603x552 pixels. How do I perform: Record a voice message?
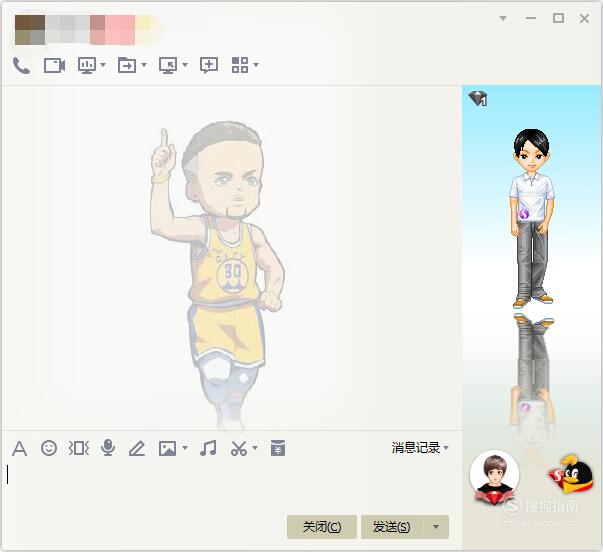(108, 448)
